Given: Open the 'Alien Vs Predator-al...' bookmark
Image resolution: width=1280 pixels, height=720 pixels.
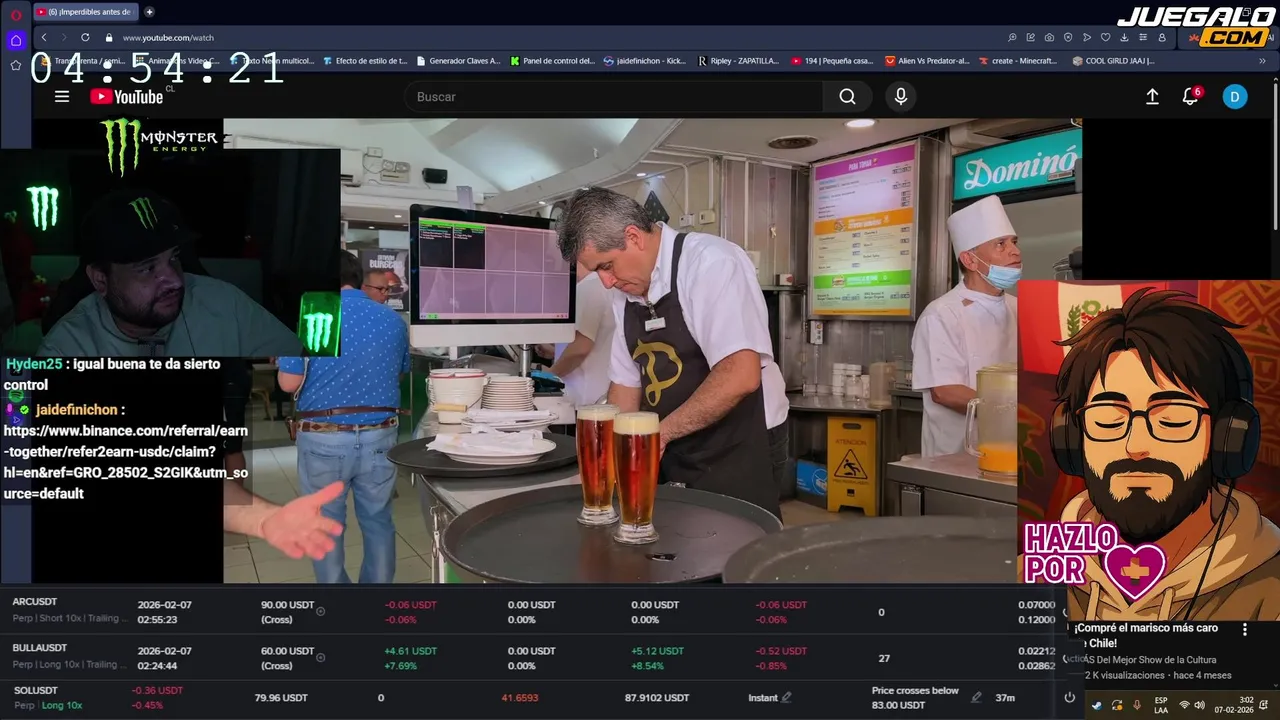Looking at the screenshot, I should (927, 60).
